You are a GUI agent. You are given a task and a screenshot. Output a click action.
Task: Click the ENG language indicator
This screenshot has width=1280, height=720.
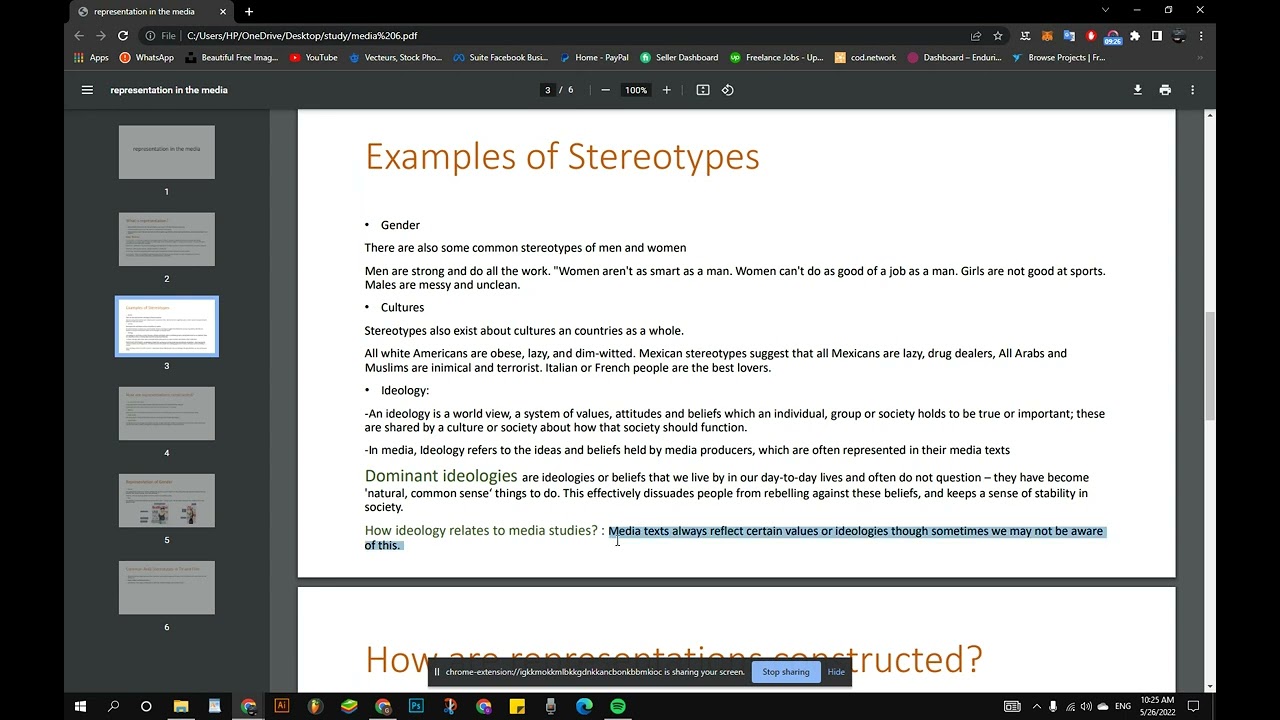1123,706
